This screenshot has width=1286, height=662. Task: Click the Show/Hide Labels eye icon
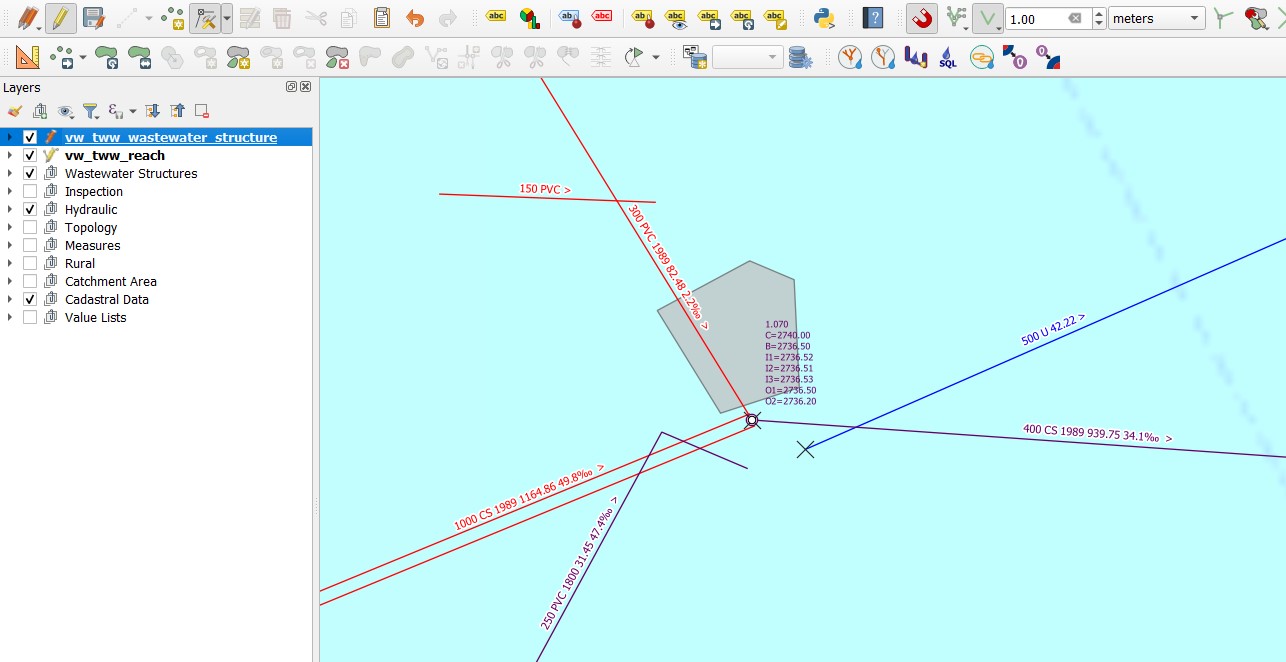(x=676, y=18)
